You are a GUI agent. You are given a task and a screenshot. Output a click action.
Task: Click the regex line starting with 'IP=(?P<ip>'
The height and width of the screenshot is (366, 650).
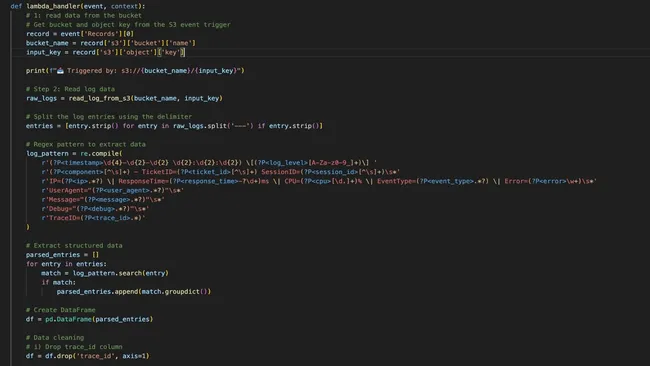tap(319, 181)
